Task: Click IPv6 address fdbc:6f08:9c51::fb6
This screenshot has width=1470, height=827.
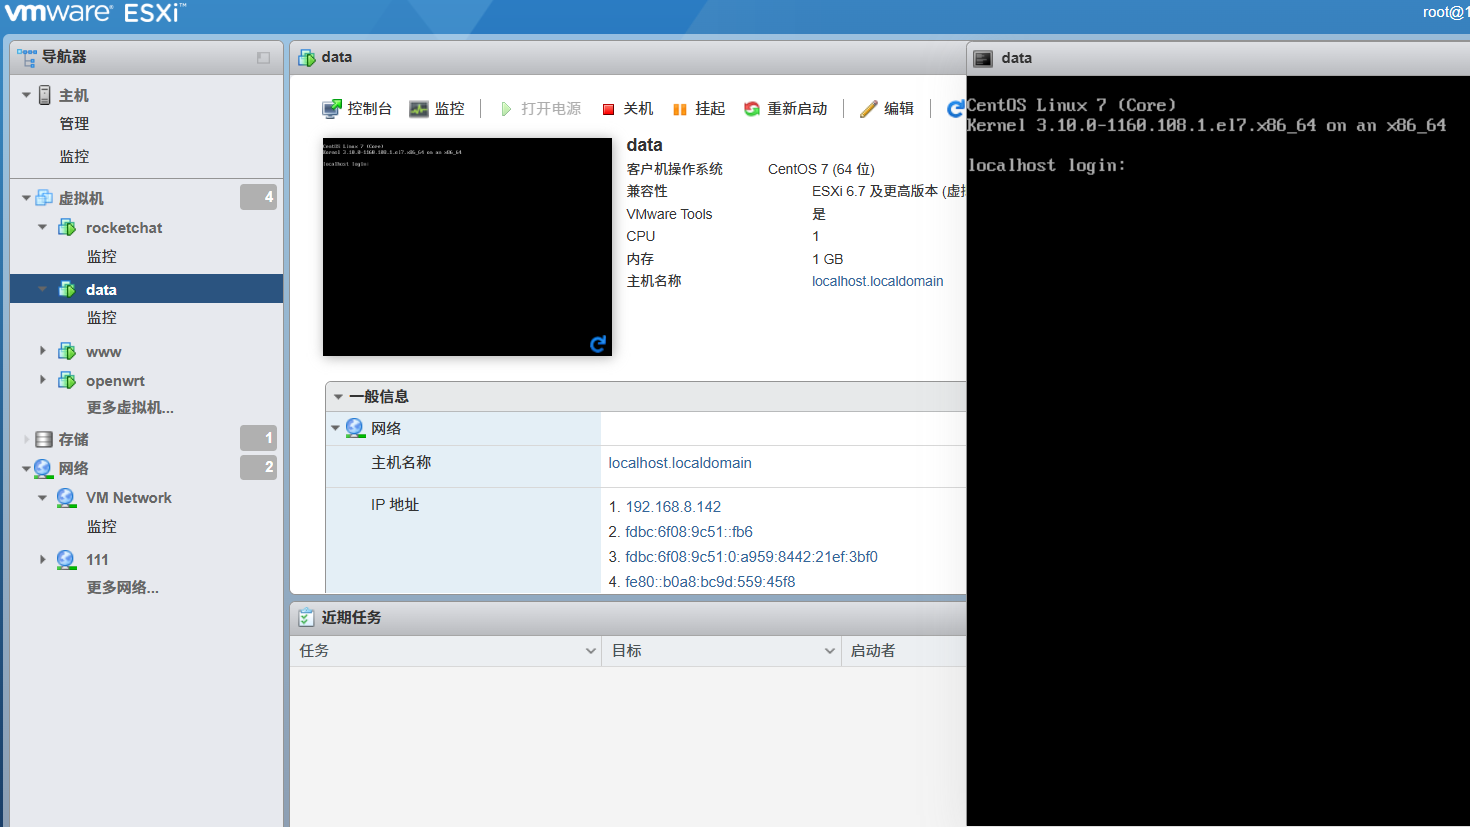Action: pyautogui.click(x=689, y=532)
